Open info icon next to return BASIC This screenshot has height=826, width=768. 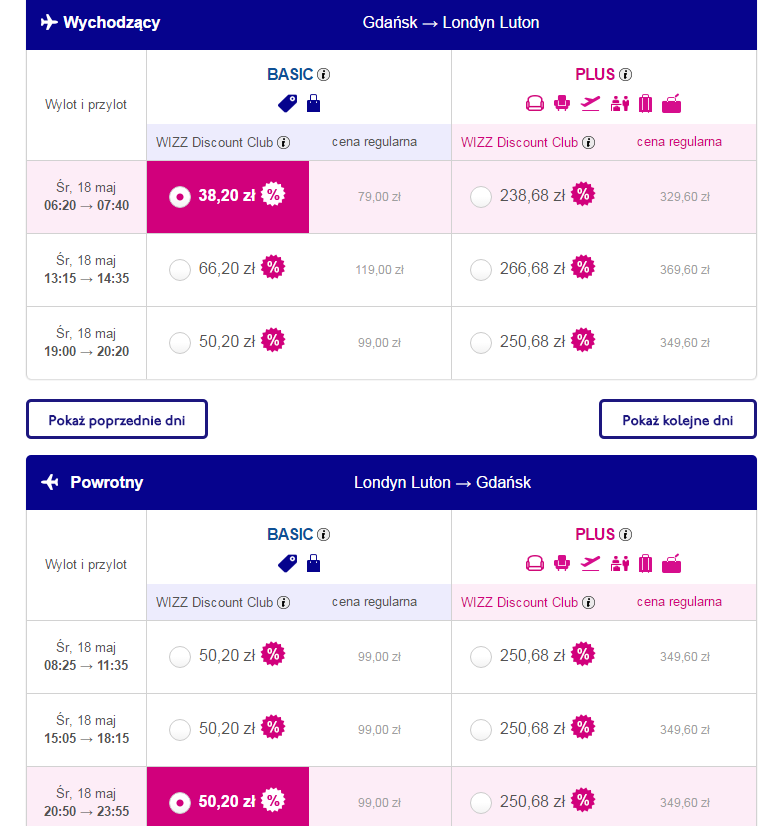[x=323, y=535]
